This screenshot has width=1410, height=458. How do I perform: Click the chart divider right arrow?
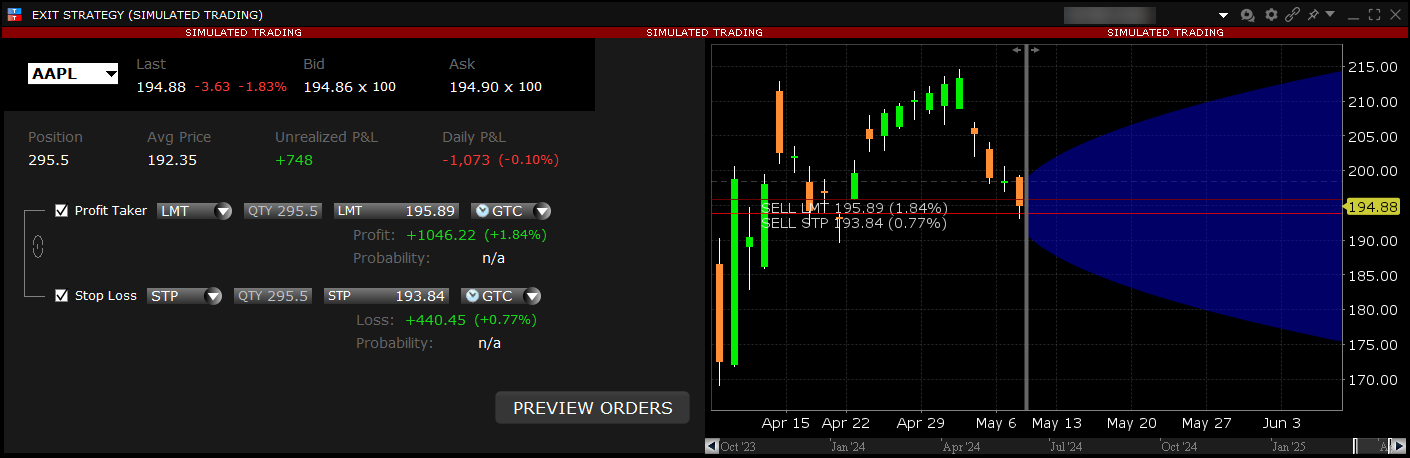click(x=1035, y=50)
